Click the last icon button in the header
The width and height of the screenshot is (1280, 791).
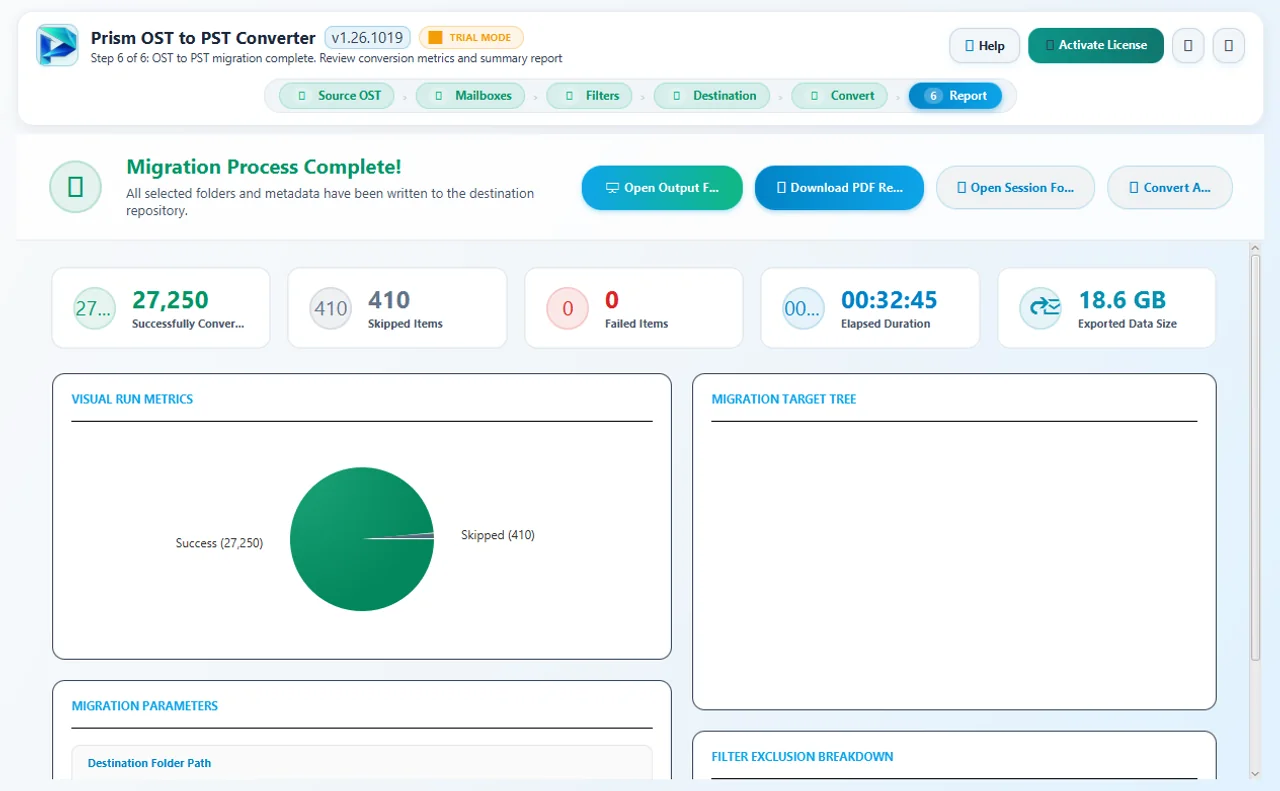[x=1229, y=46]
